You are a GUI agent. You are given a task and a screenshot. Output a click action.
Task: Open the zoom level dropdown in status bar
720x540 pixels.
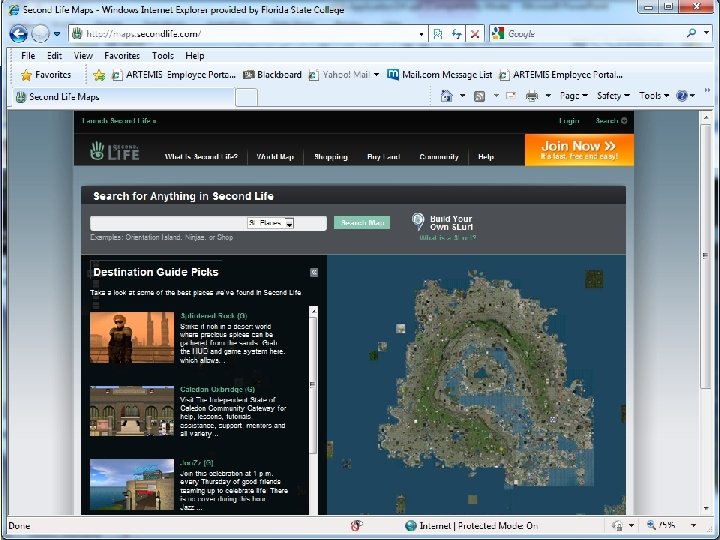click(x=693, y=525)
